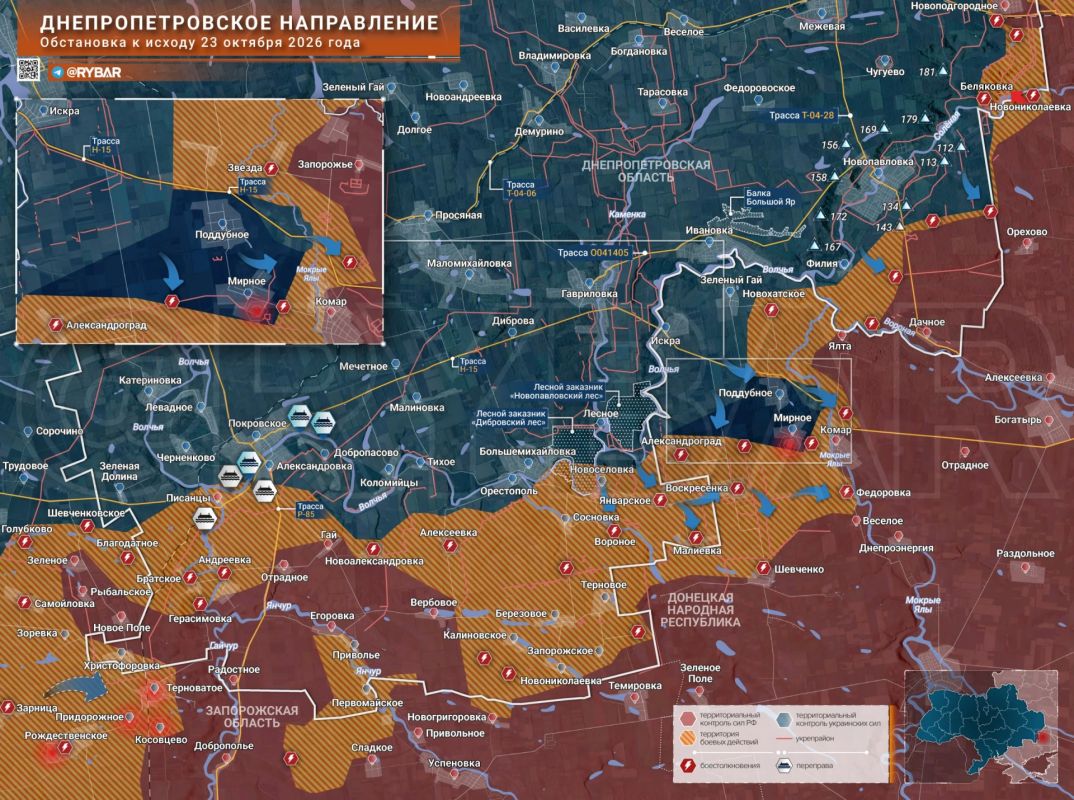The width and height of the screenshot is (1074, 800).
Task: Click the clash icon left of Александроград in inset
Action: click(x=56, y=325)
